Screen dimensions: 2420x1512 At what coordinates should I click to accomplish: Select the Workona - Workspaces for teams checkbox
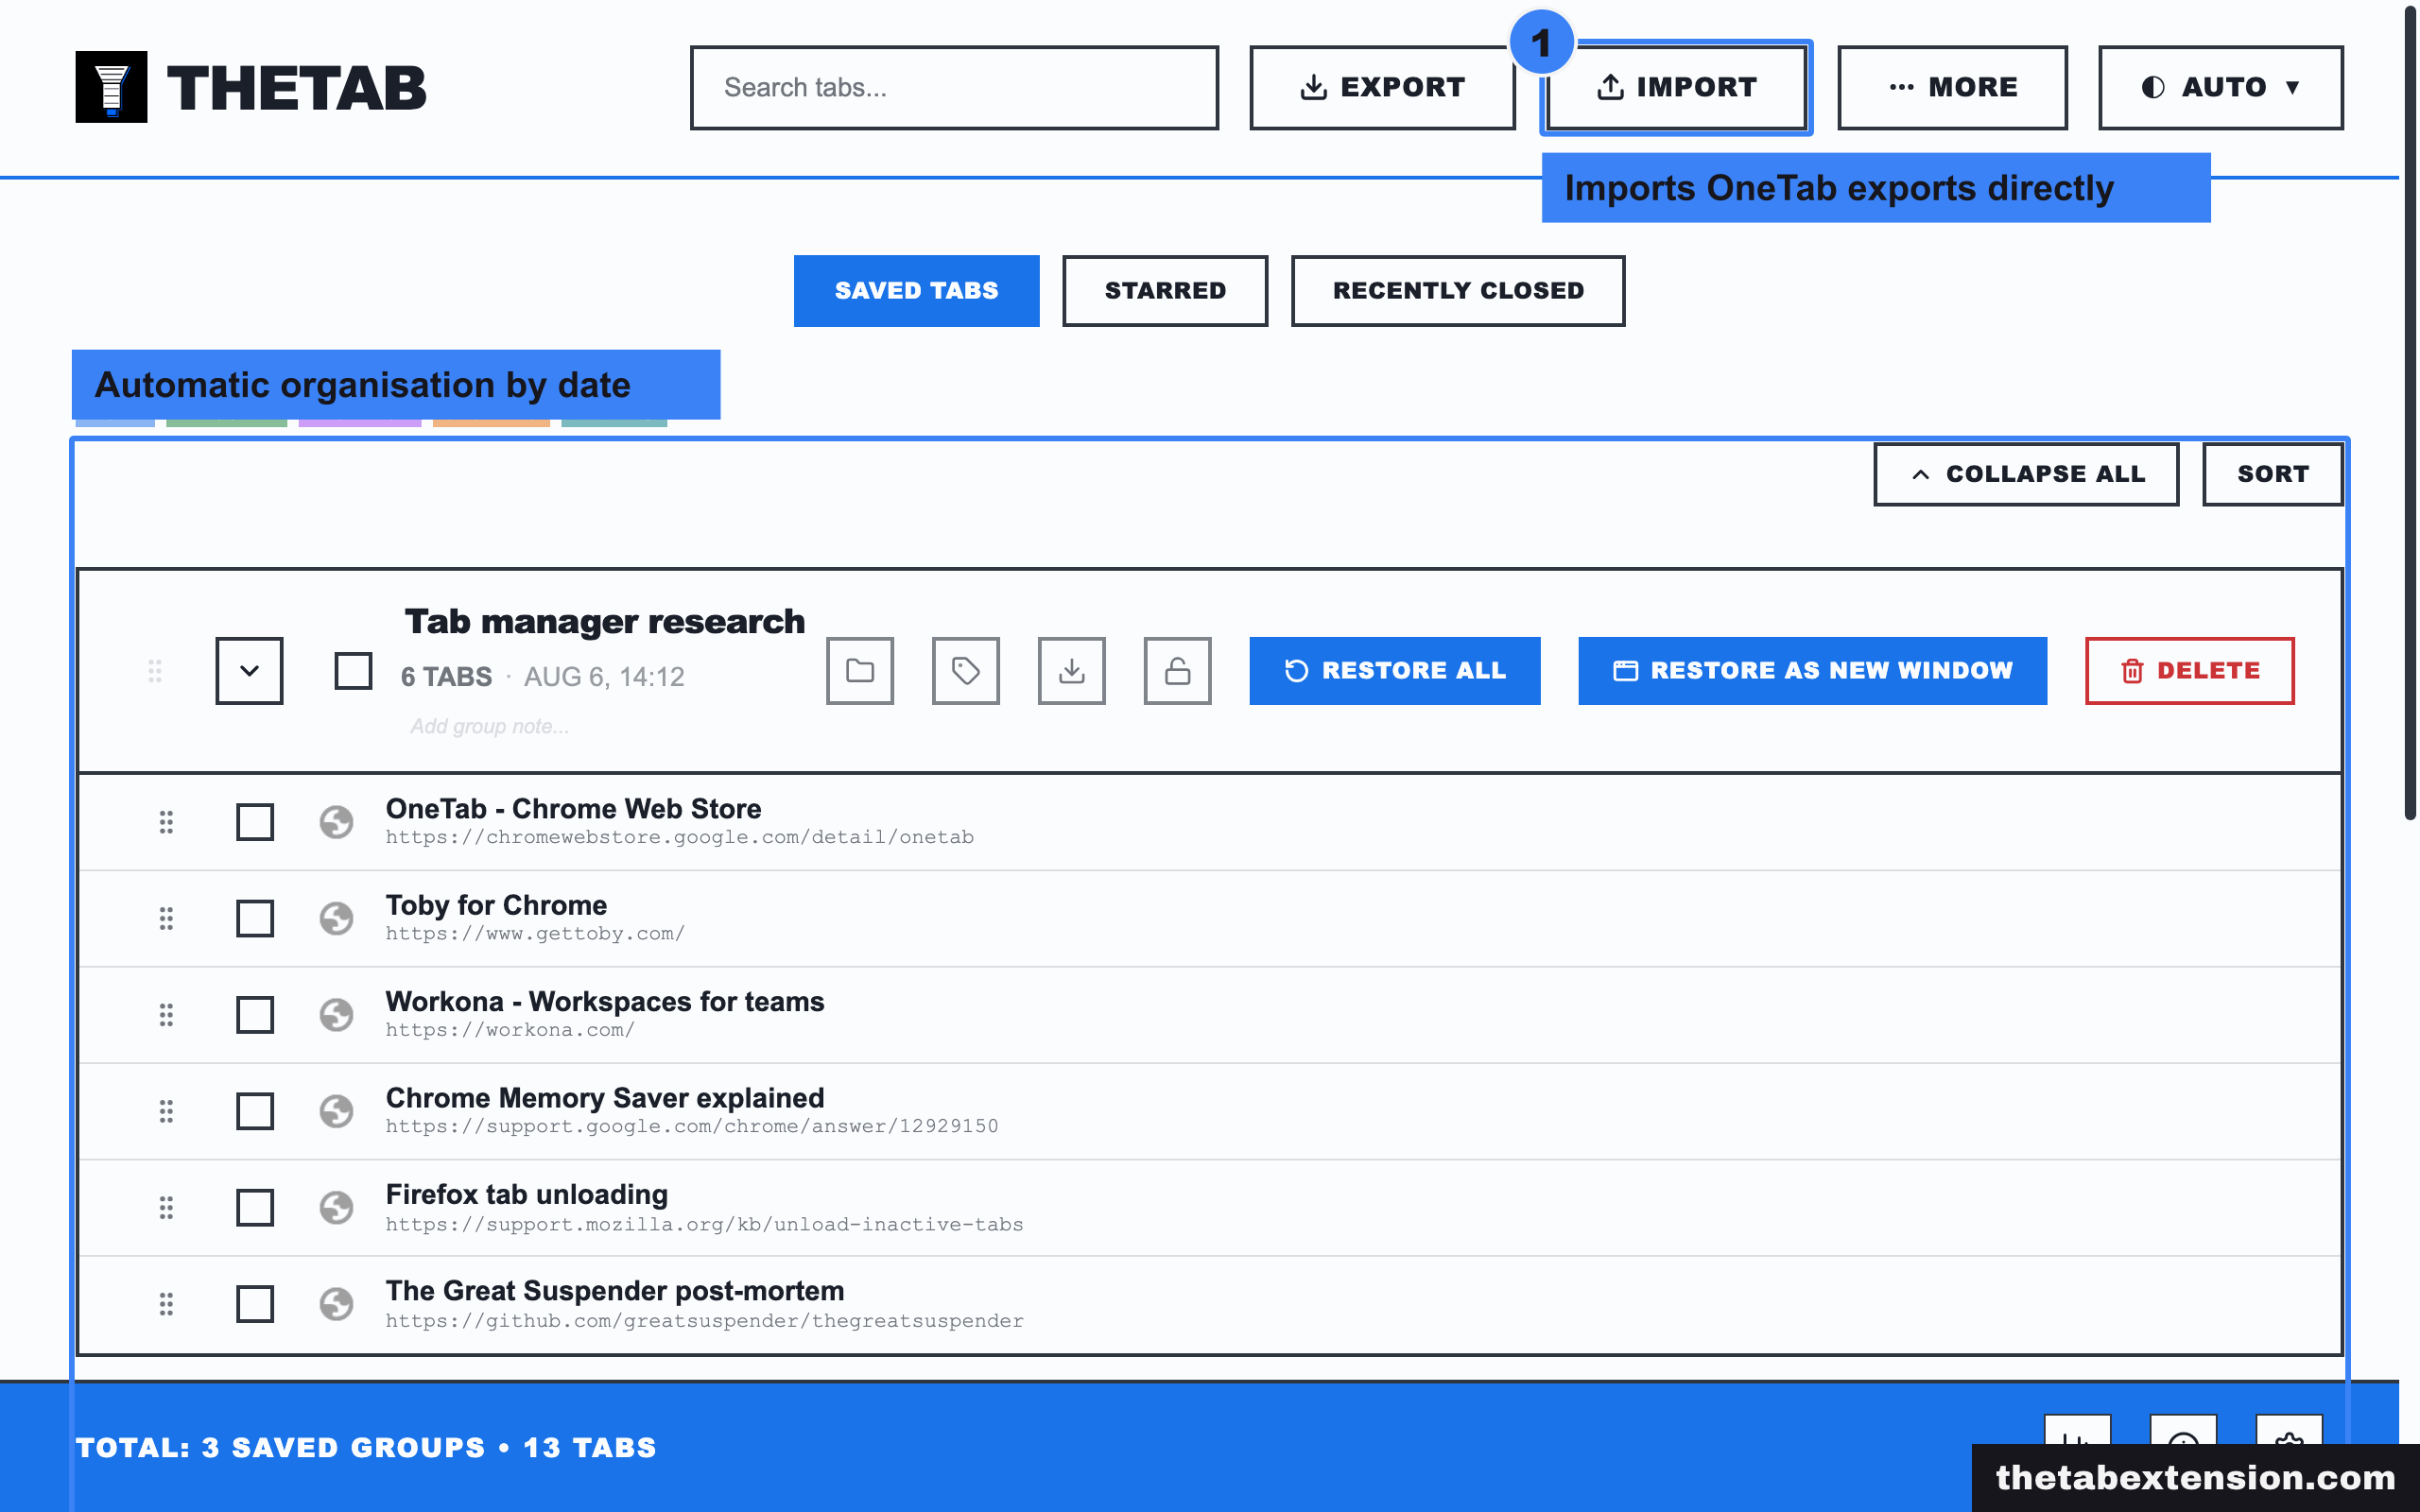point(255,1015)
